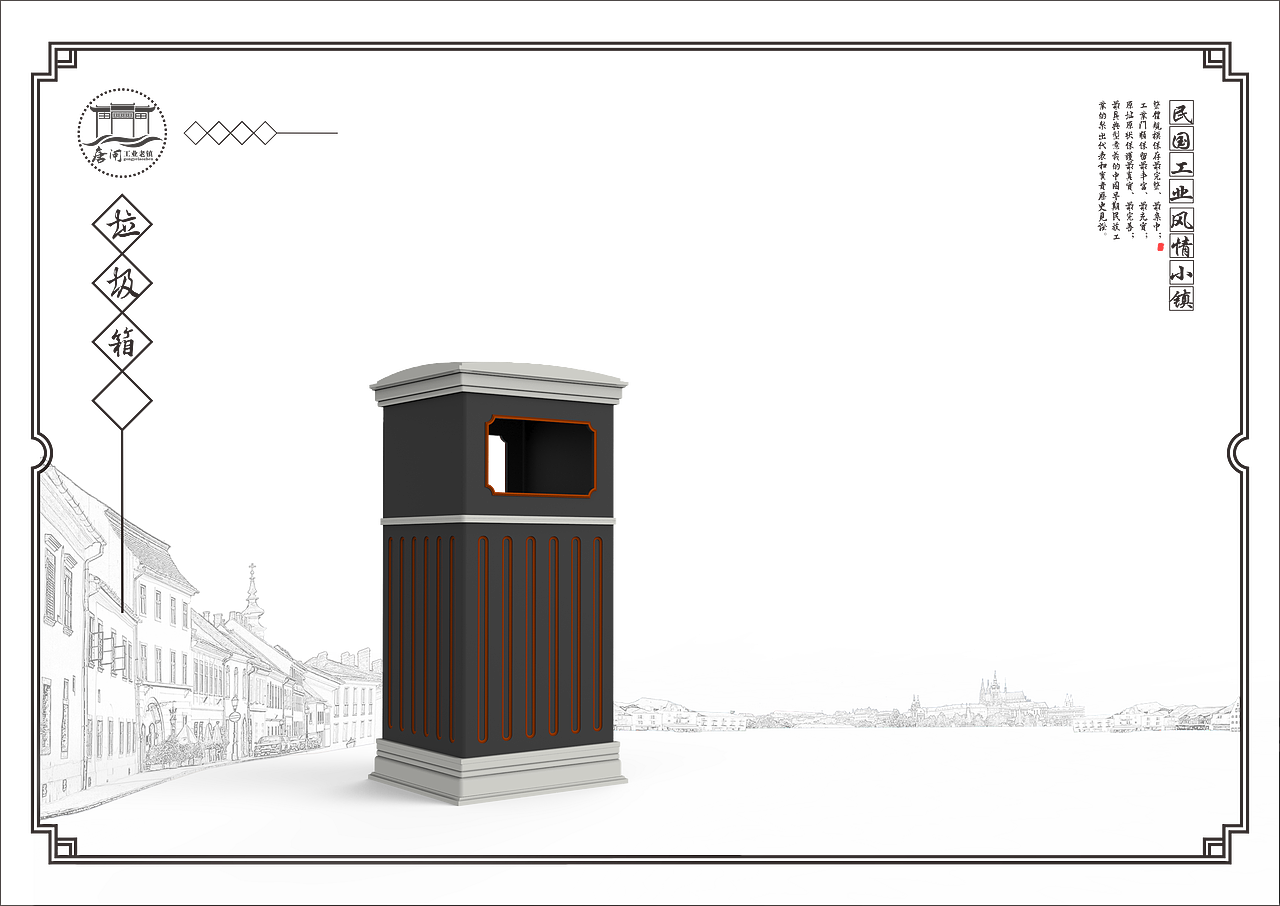1280x906 pixels.
Task: Click the round gate logo emblem
Action: click(122, 133)
